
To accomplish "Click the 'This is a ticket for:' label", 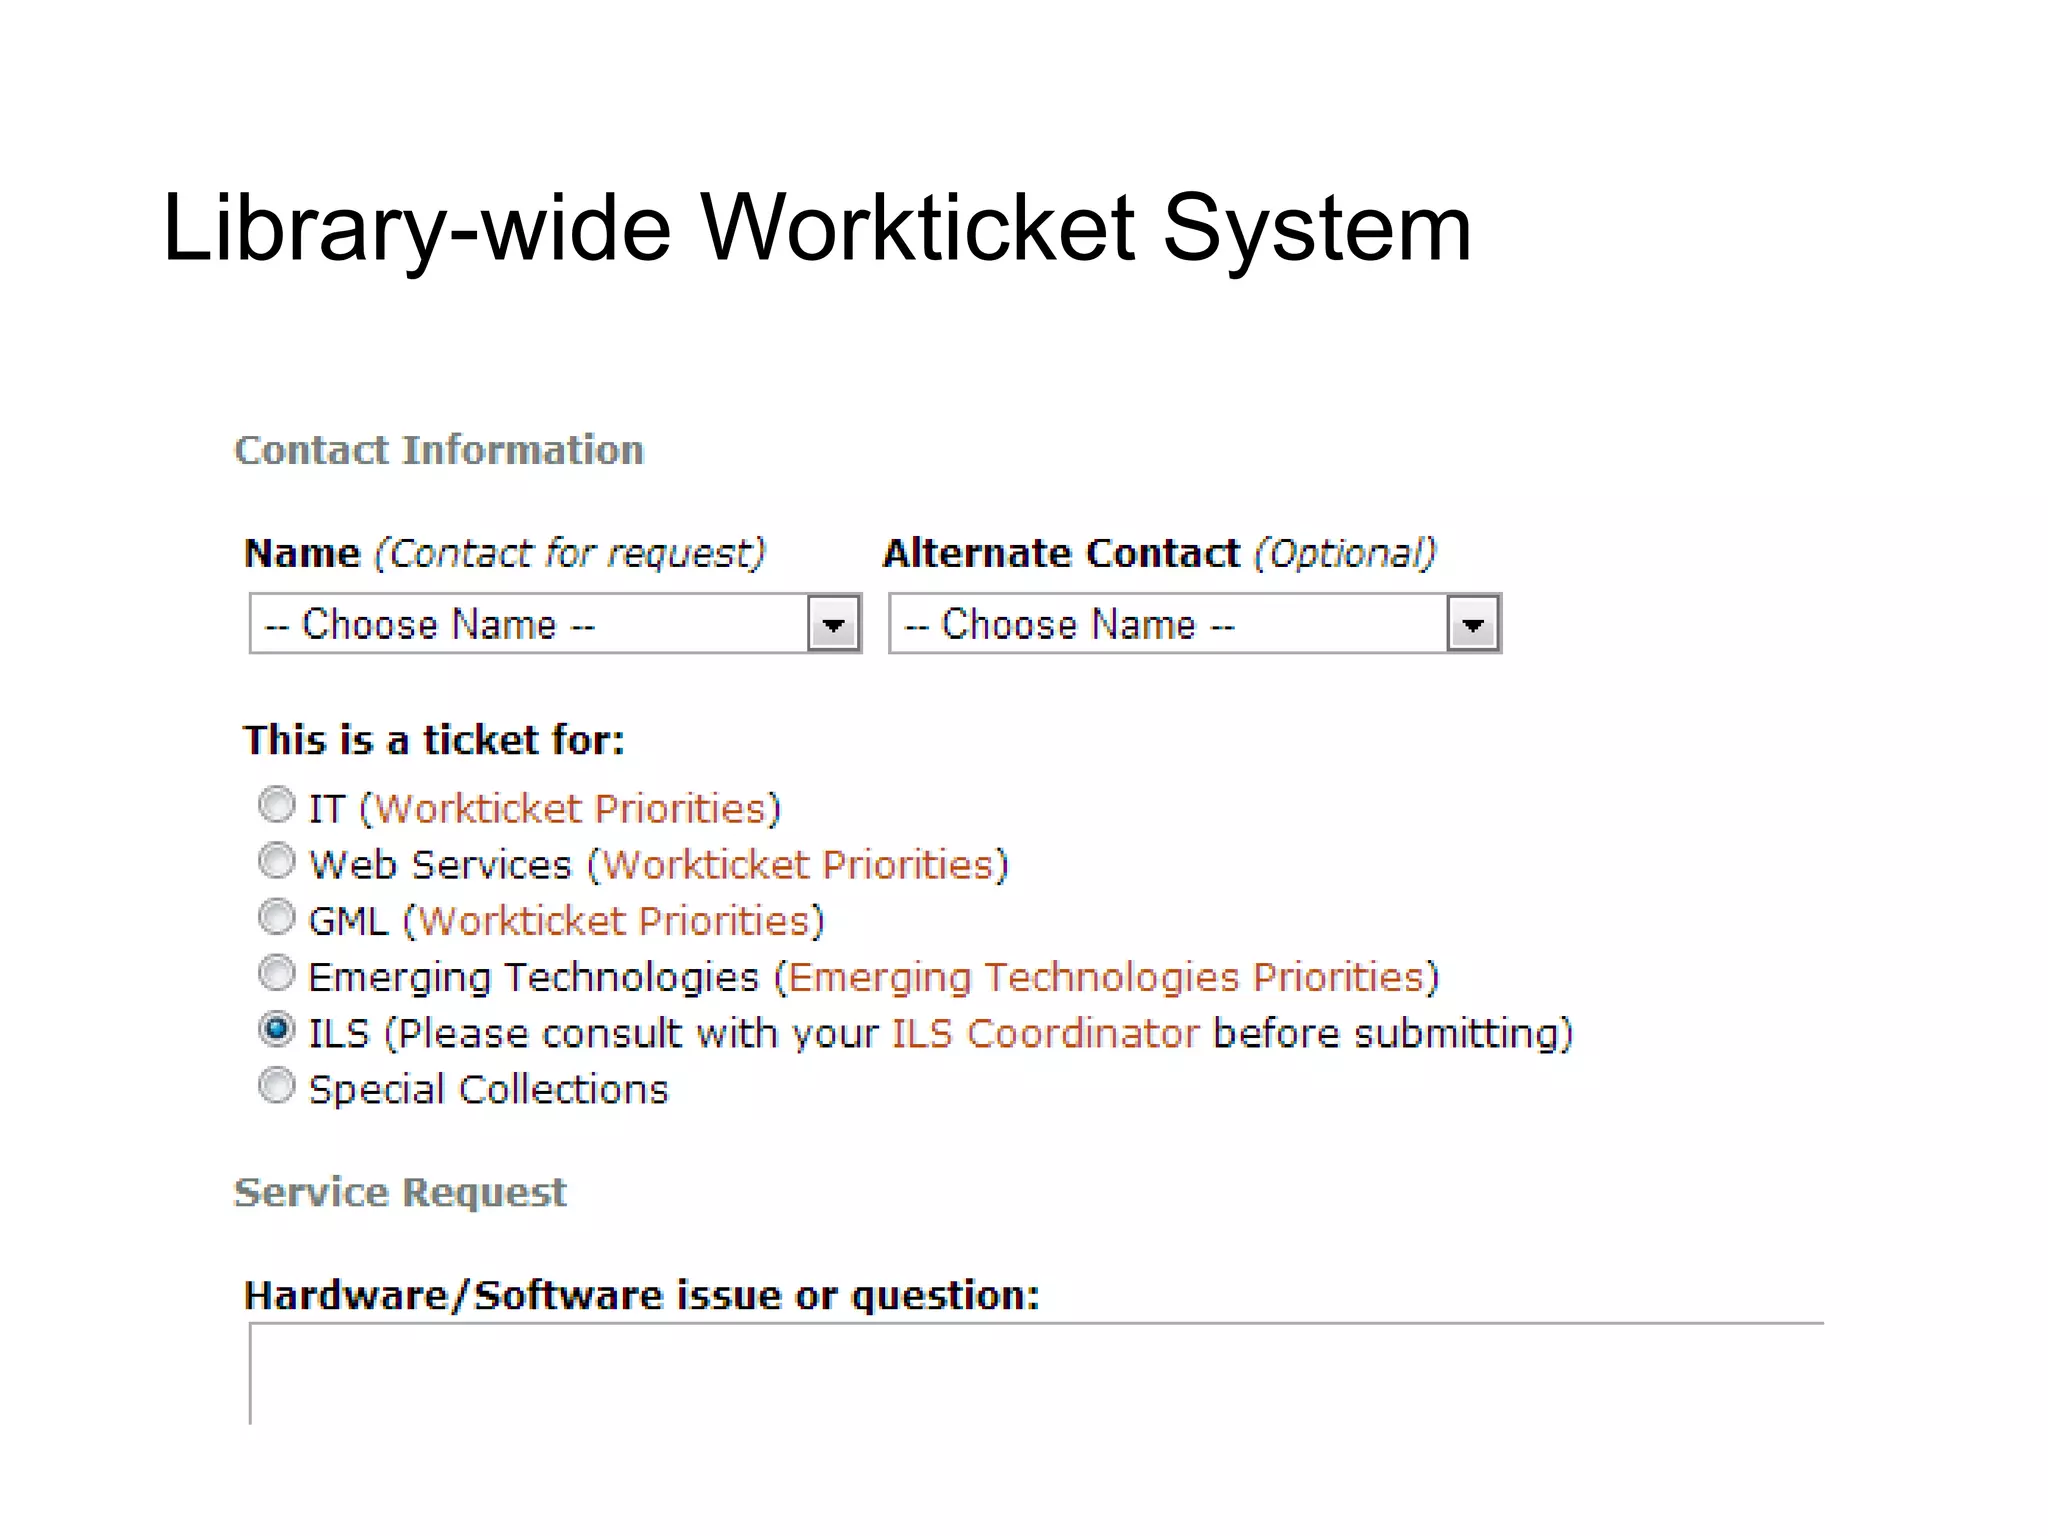I will coord(434,740).
